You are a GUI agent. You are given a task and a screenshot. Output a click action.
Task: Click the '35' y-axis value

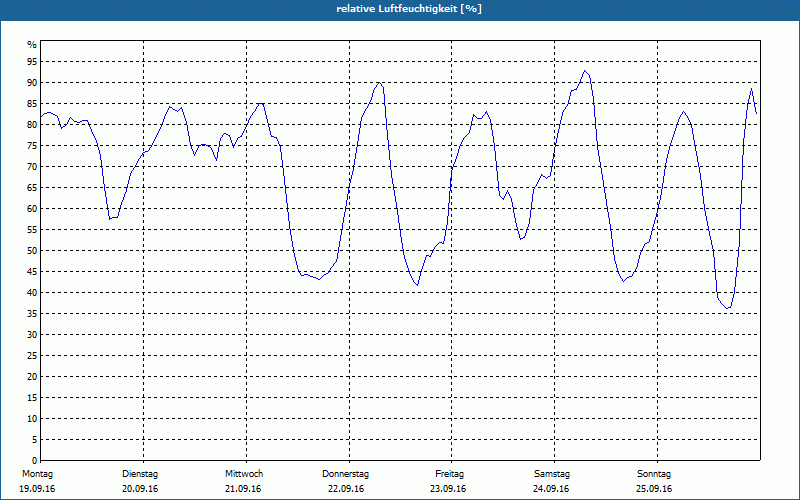click(x=32, y=314)
